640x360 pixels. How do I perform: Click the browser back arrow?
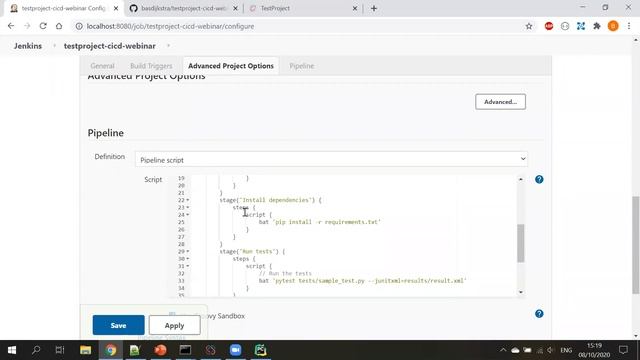[11, 26]
